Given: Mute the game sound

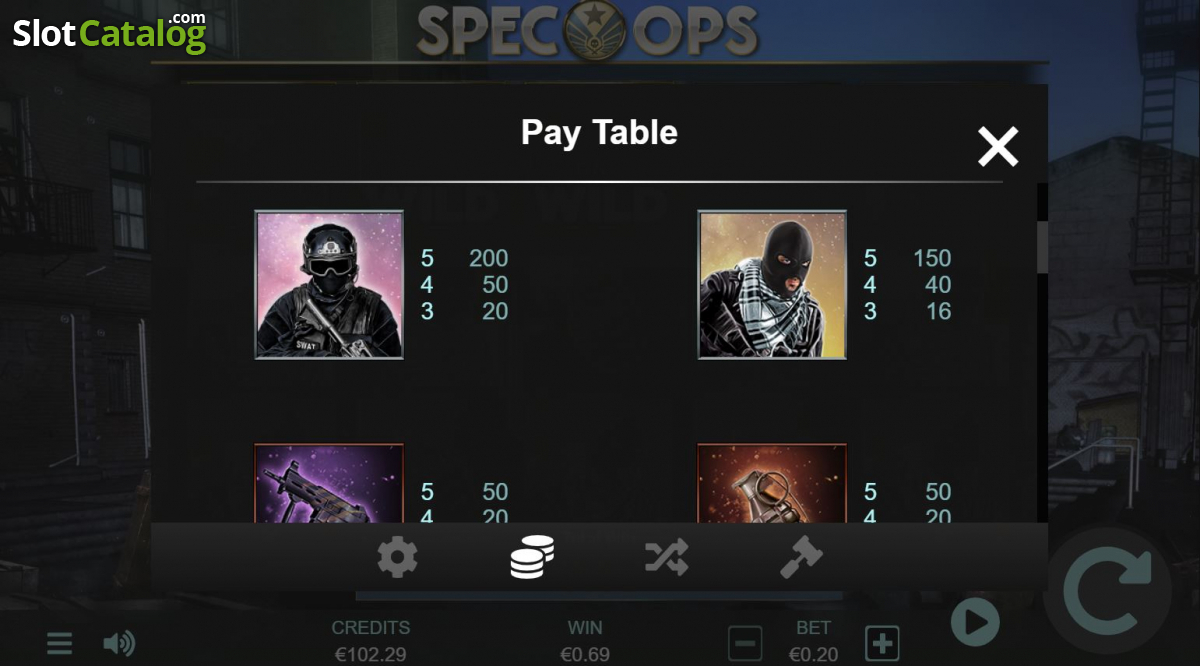Looking at the screenshot, I should [x=119, y=643].
